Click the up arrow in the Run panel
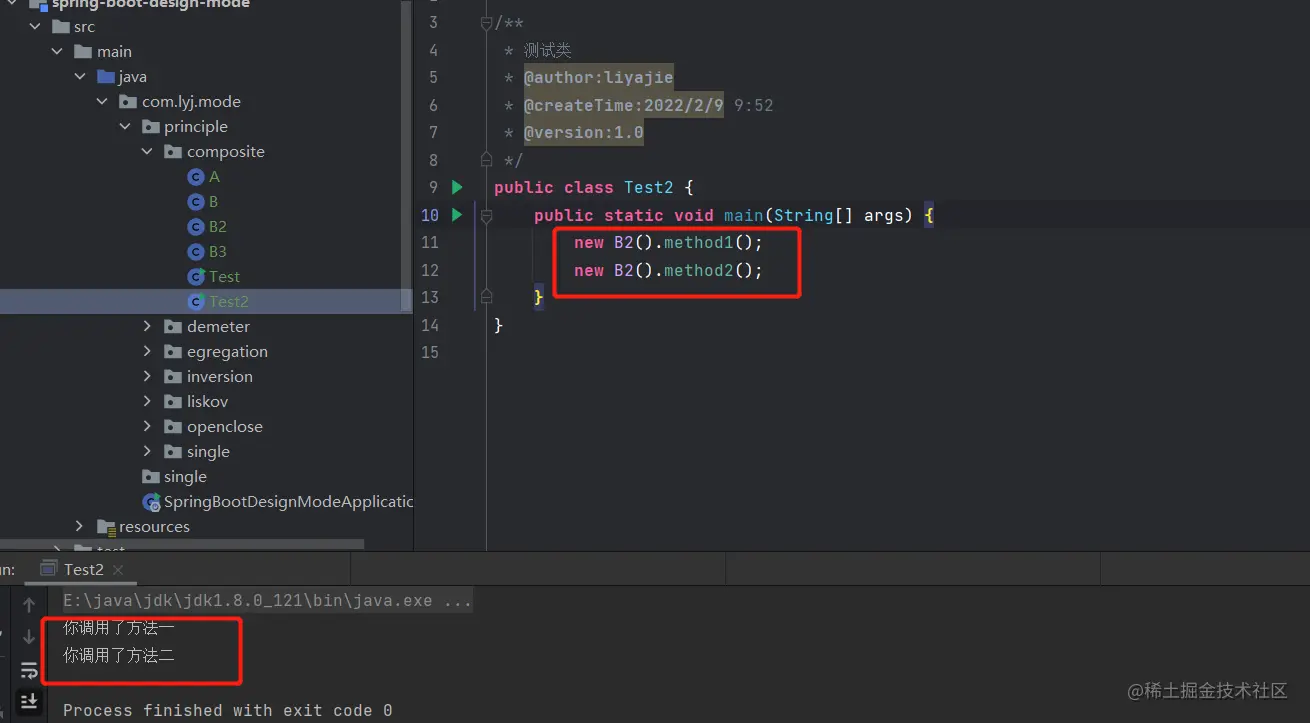Screen dimensions: 1310x723 (x=29, y=605)
